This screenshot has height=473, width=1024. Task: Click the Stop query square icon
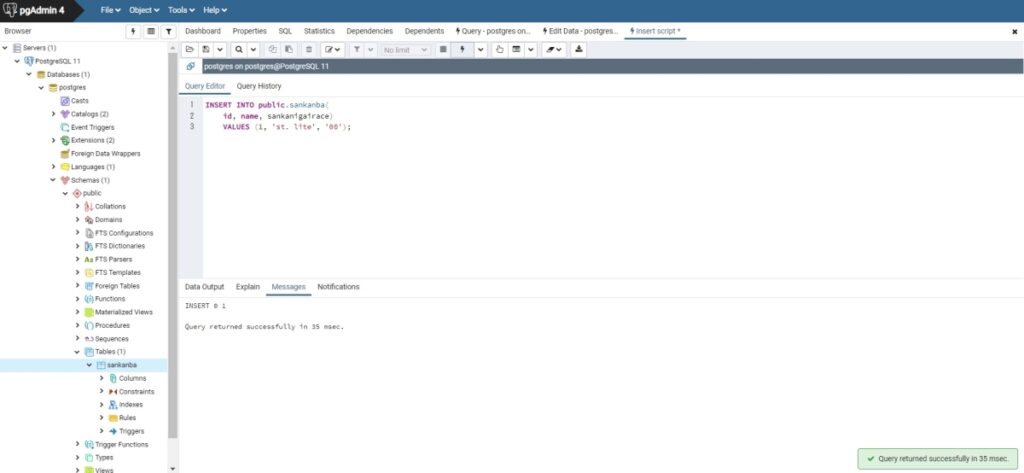pyautogui.click(x=444, y=49)
